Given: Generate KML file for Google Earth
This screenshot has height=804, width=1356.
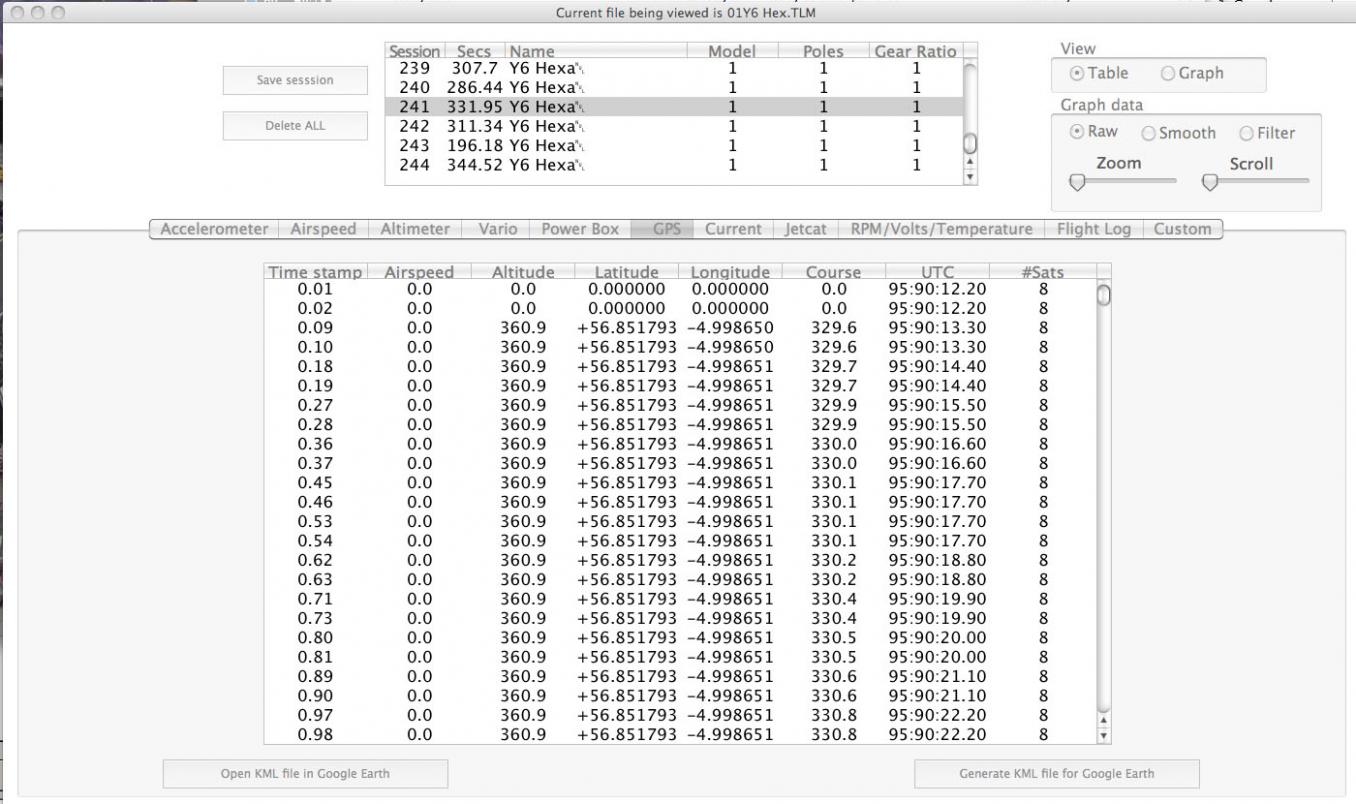Looking at the screenshot, I should click(1056, 773).
